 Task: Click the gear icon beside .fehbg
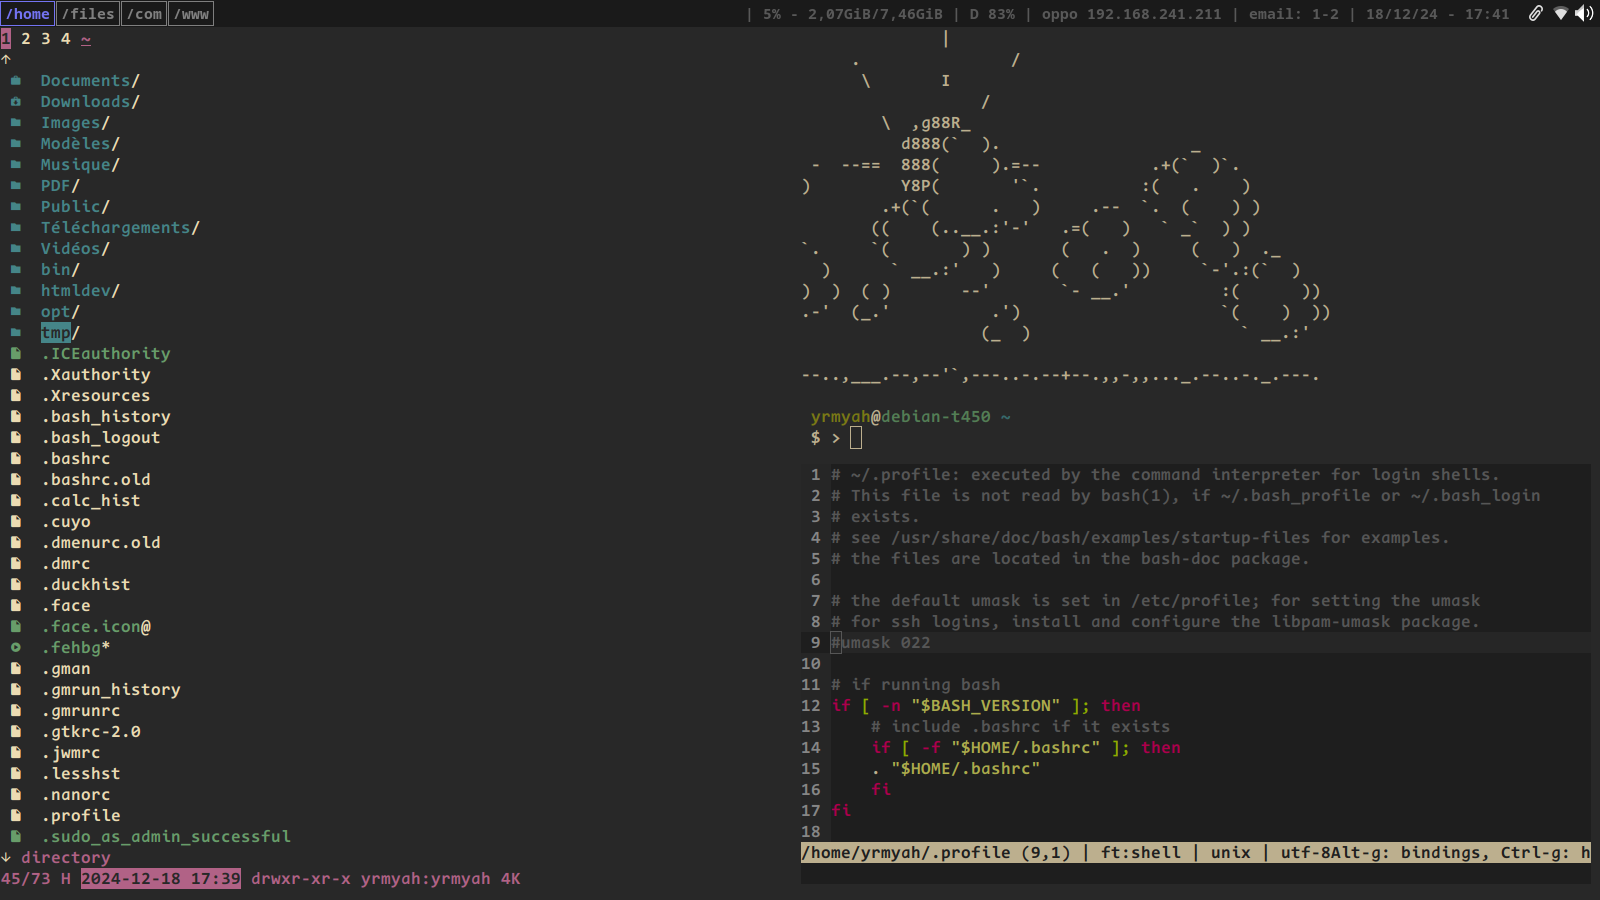click(x=16, y=647)
